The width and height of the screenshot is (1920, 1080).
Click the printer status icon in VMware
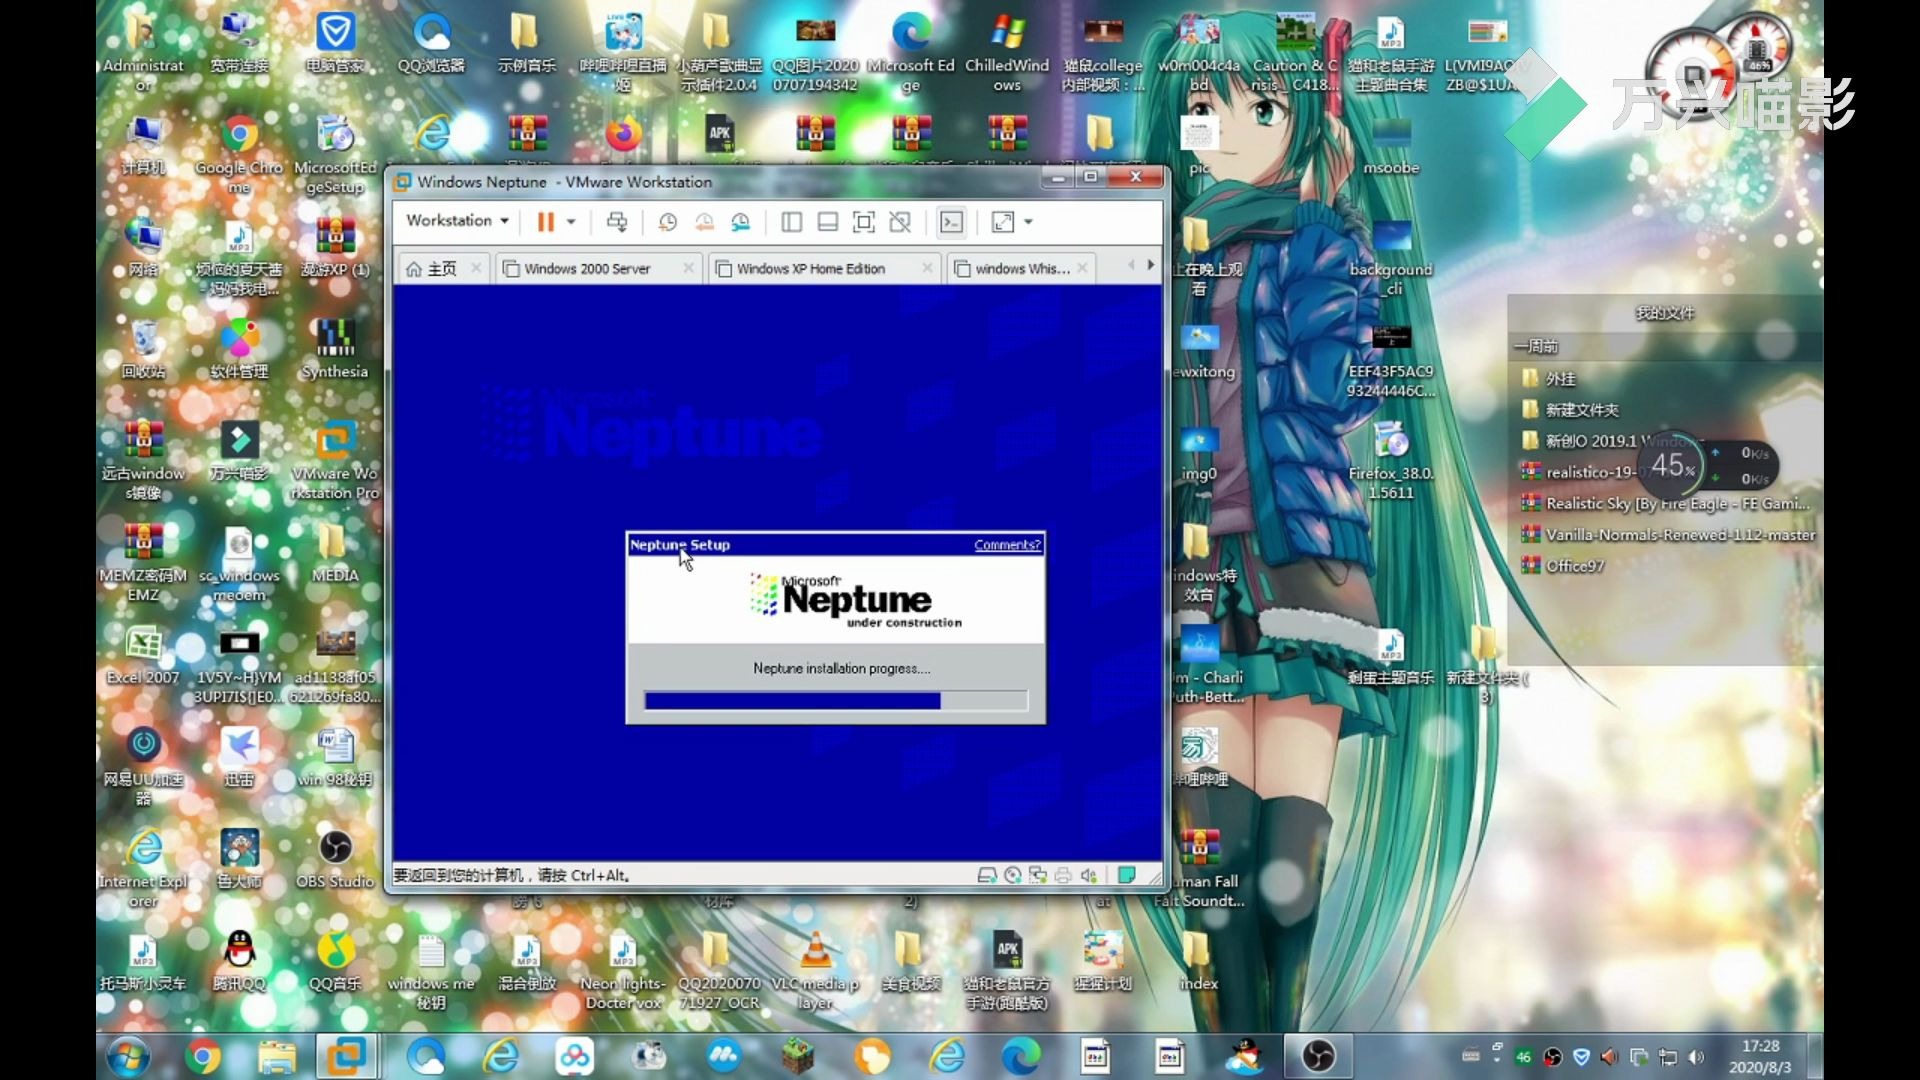[x=1063, y=876]
